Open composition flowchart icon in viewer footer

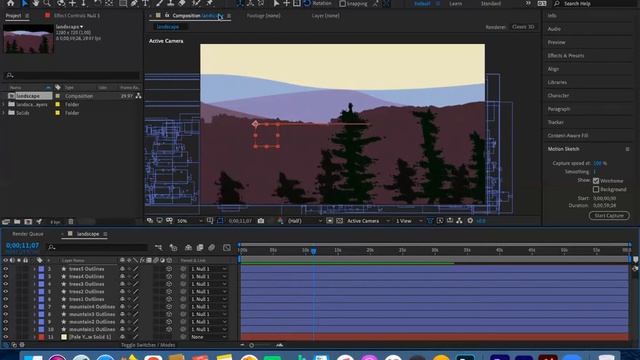[x=459, y=221]
